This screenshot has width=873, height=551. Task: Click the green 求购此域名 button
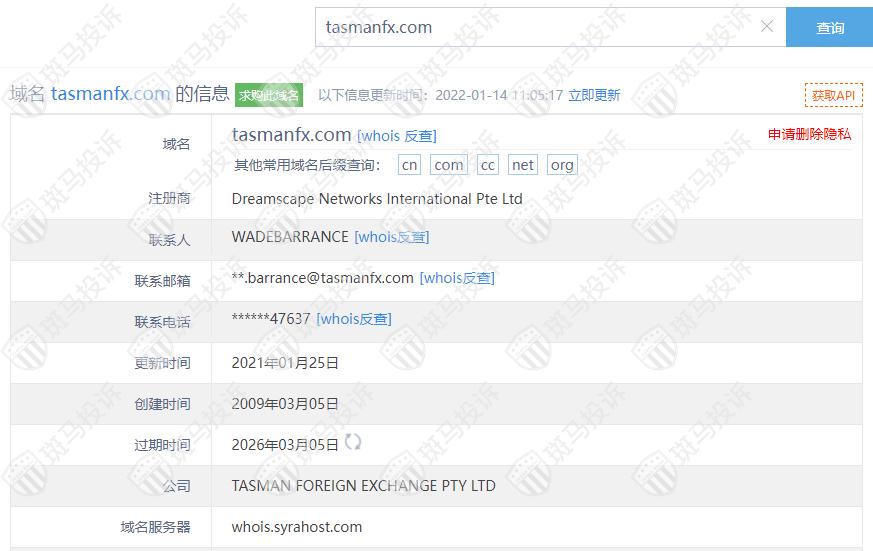269,95
